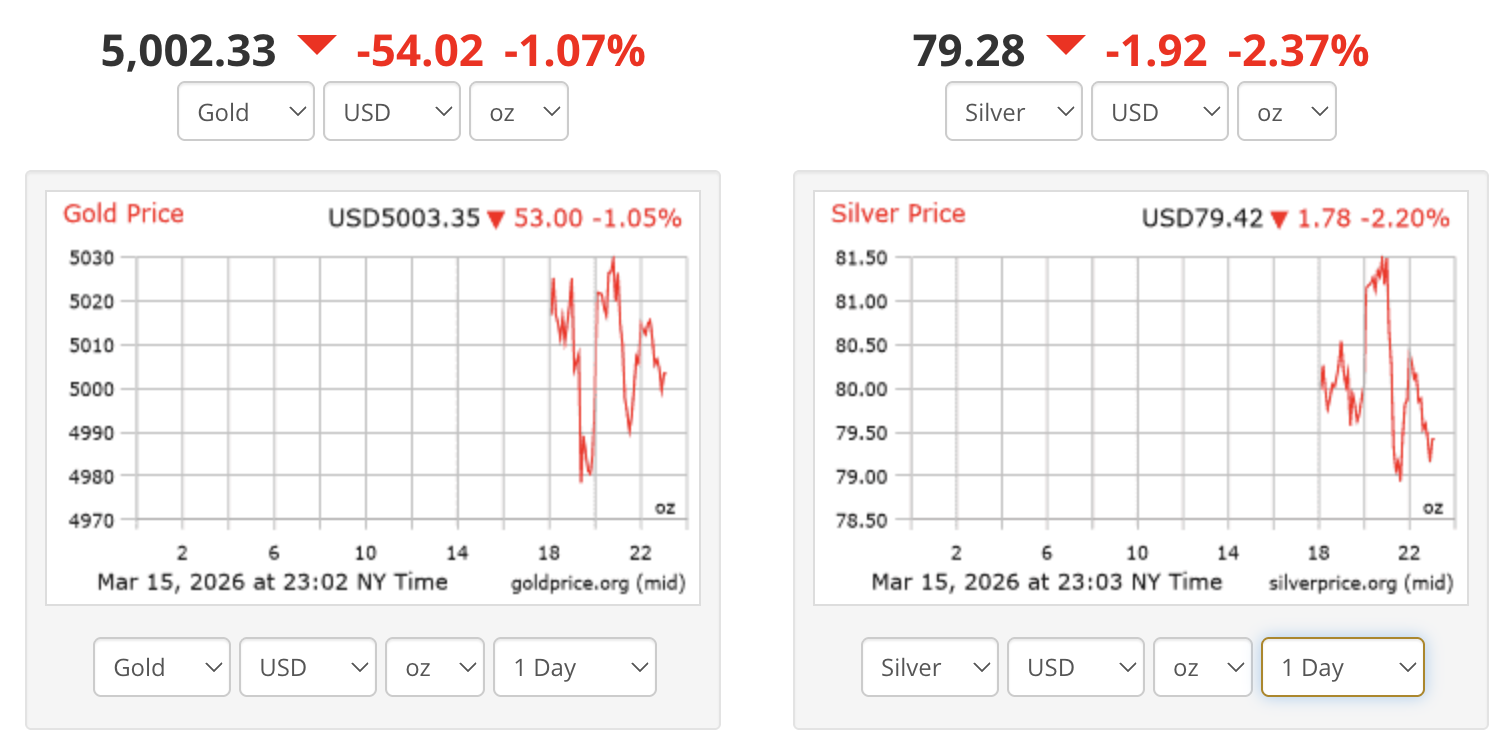
Task: Open the top USD currency dropdown for gold
Action: coord(391,111)
